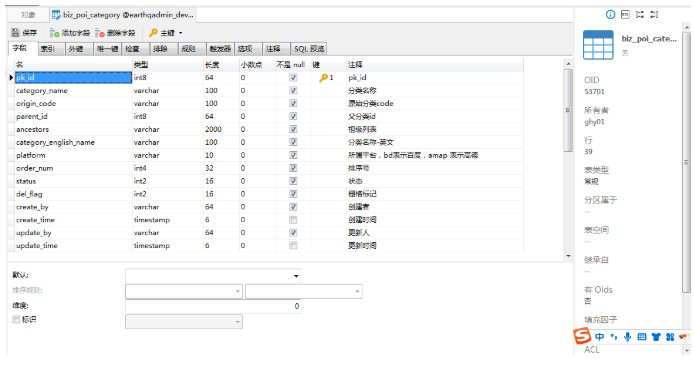Switch to the 对象 tab

click(x=28, y=15)
